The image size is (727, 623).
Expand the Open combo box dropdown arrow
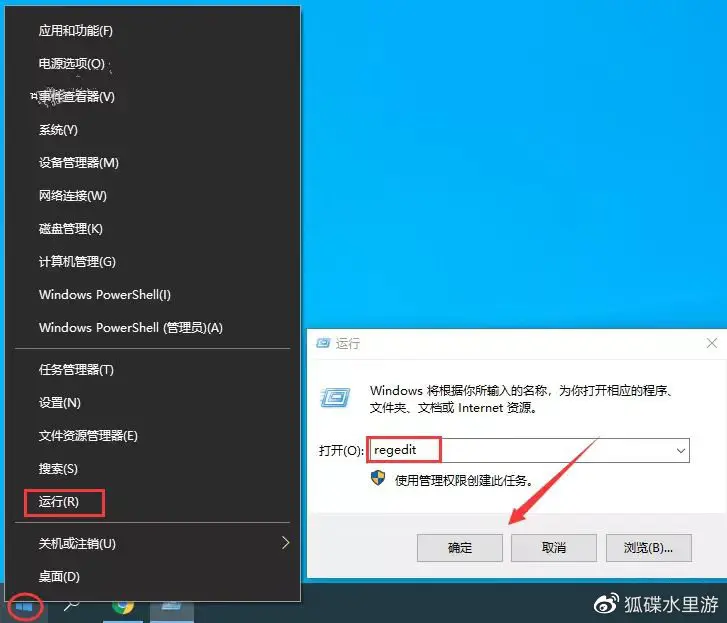click(681, 450)
